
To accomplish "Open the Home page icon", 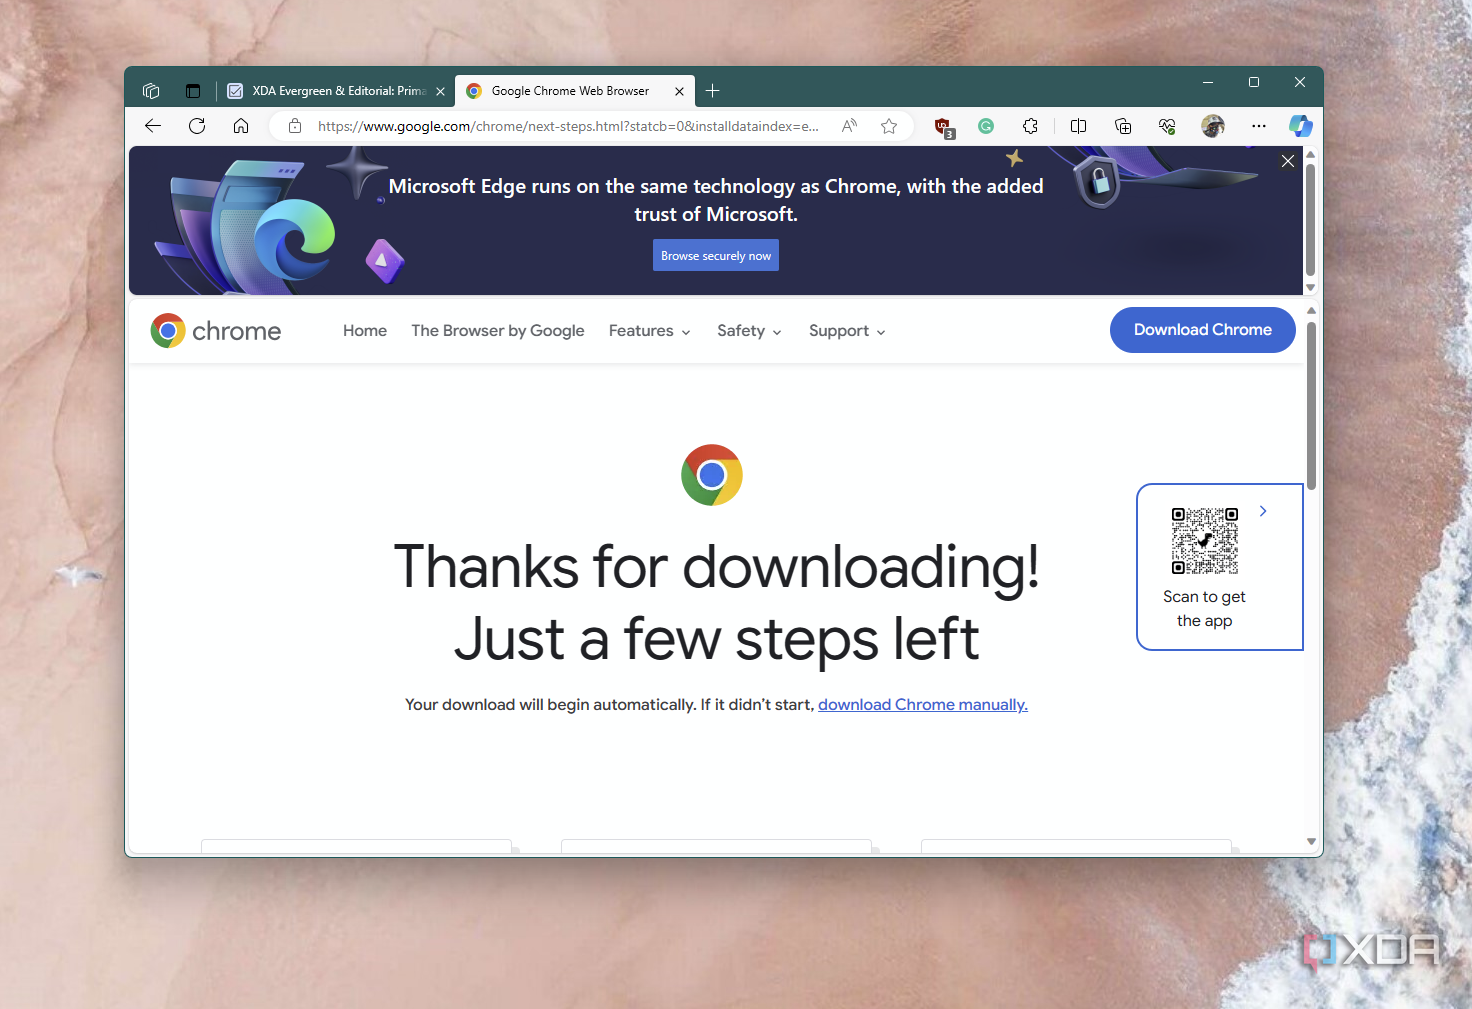I will (241, 126).
